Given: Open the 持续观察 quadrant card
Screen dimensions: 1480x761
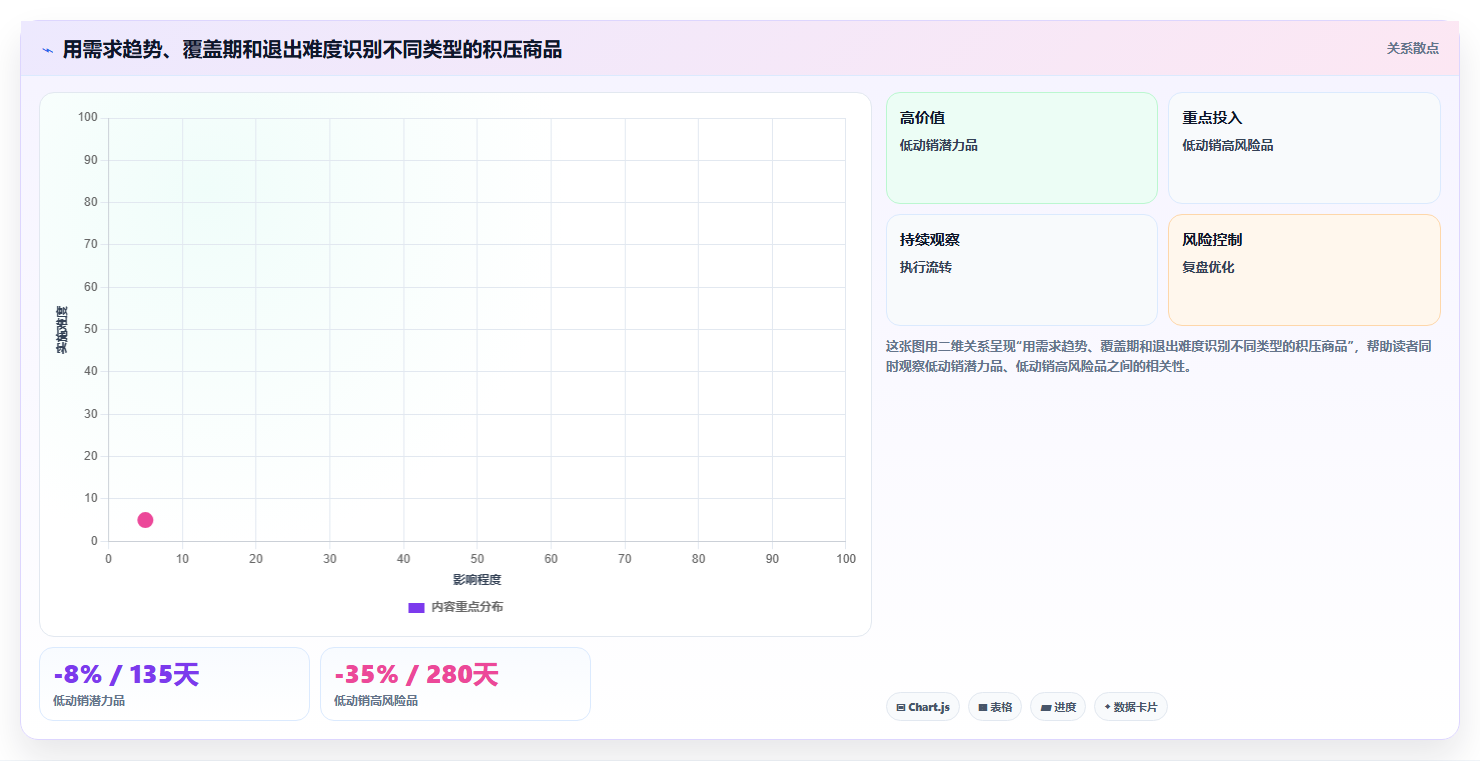Looking at the screenshot, I should click(x=1021, y=270).
